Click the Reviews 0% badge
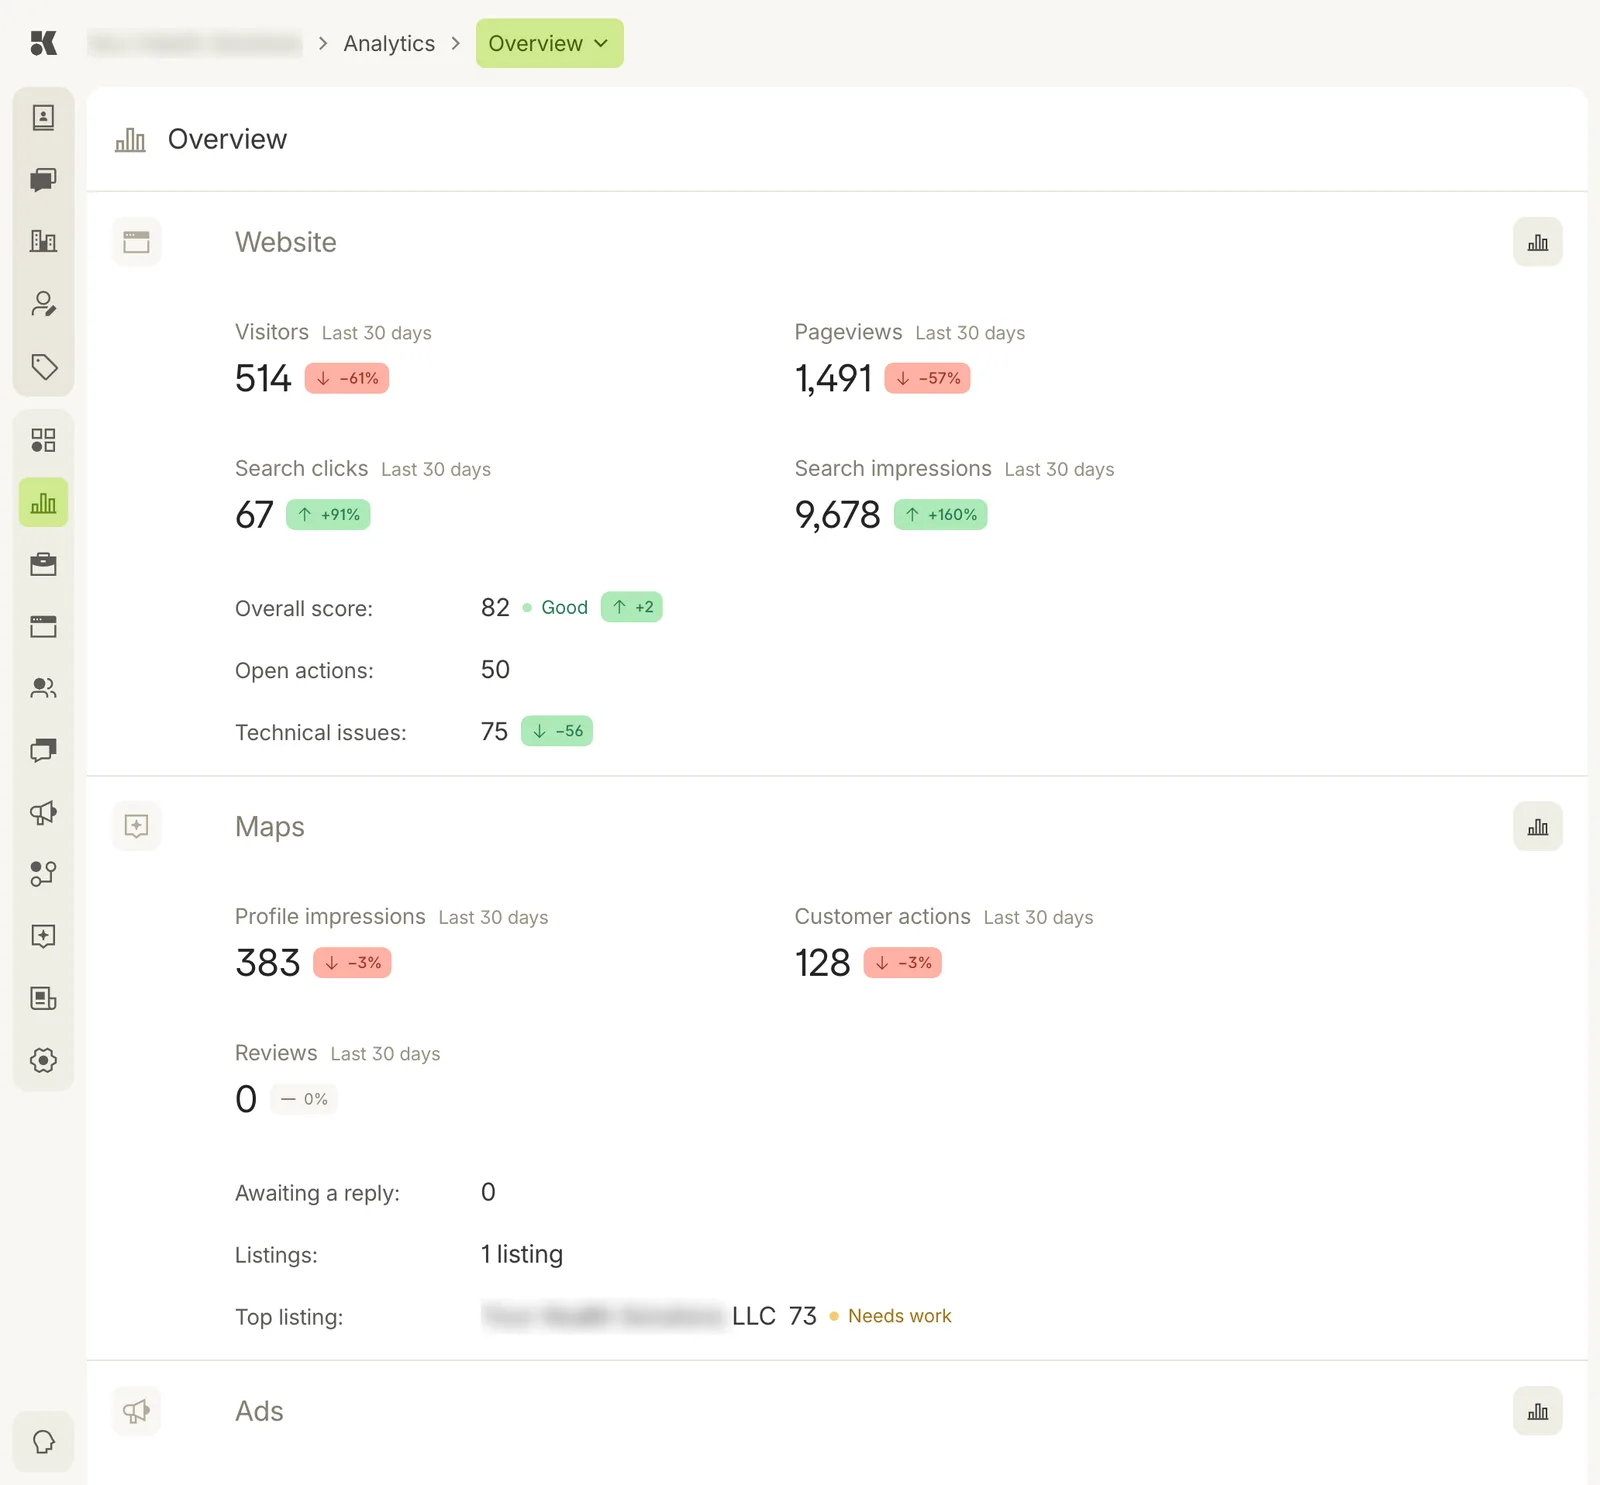This screenshot has width=1600, height=1485. point(304,1099)
